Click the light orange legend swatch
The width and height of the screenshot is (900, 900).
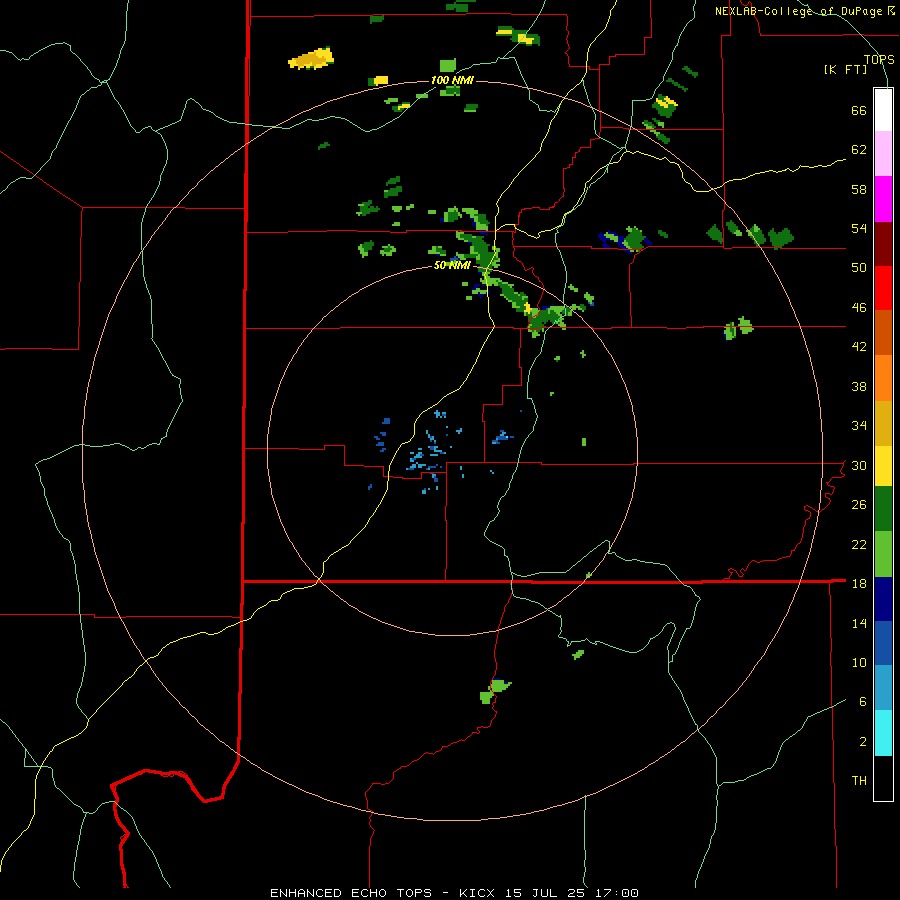883,378
